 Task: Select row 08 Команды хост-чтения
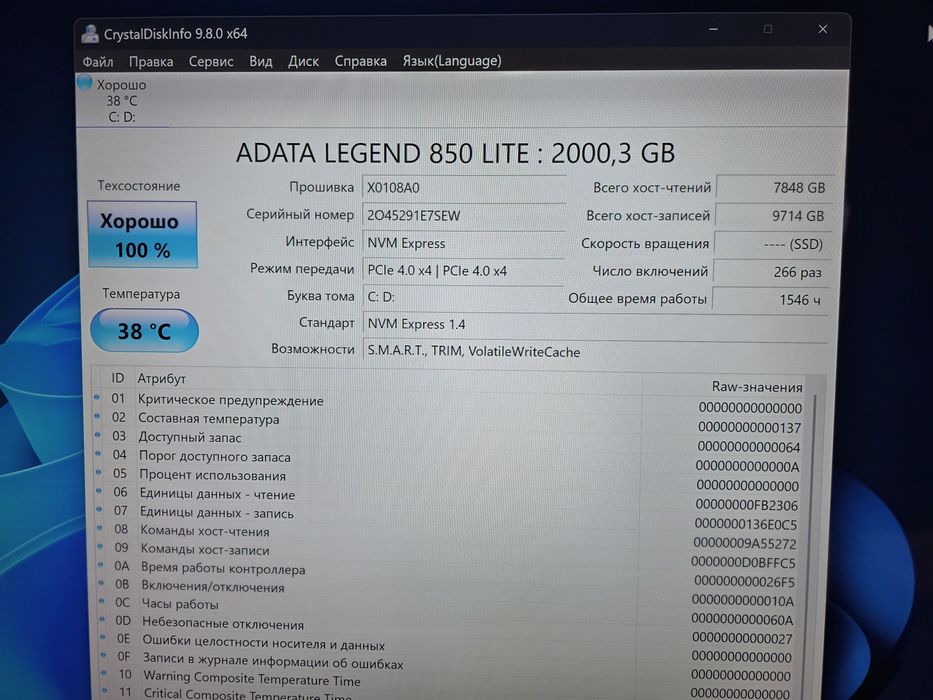pos(448,537)
